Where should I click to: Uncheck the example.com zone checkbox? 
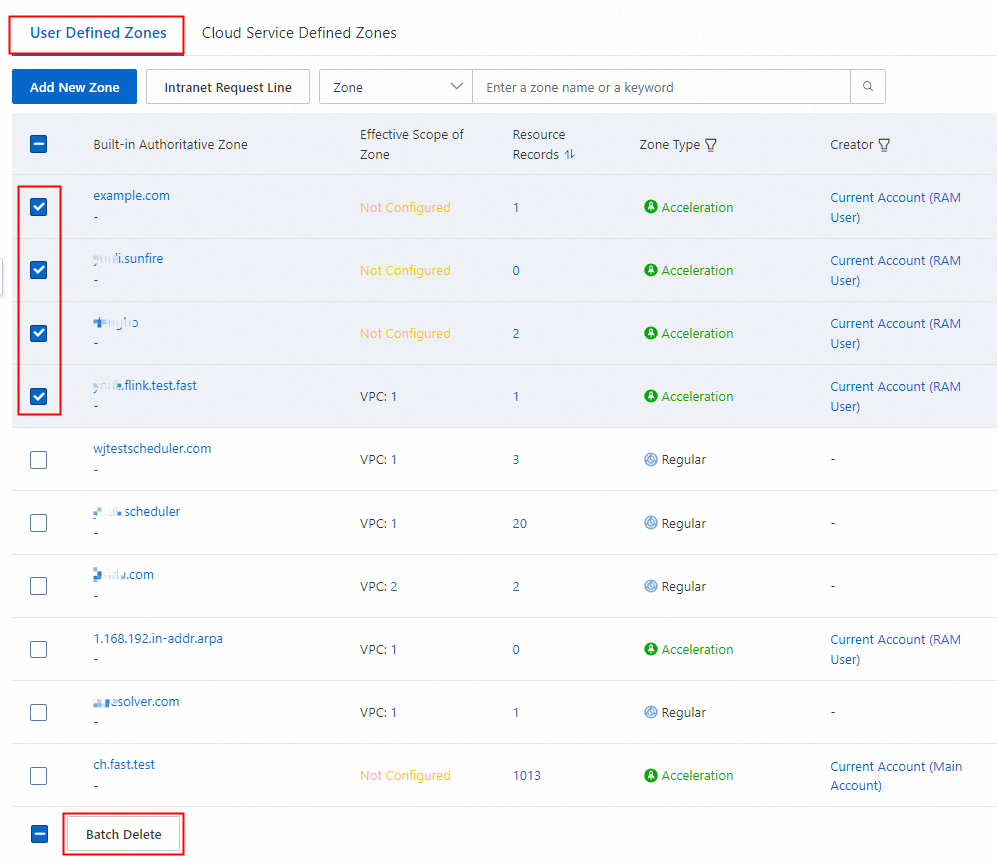point(39,207)
